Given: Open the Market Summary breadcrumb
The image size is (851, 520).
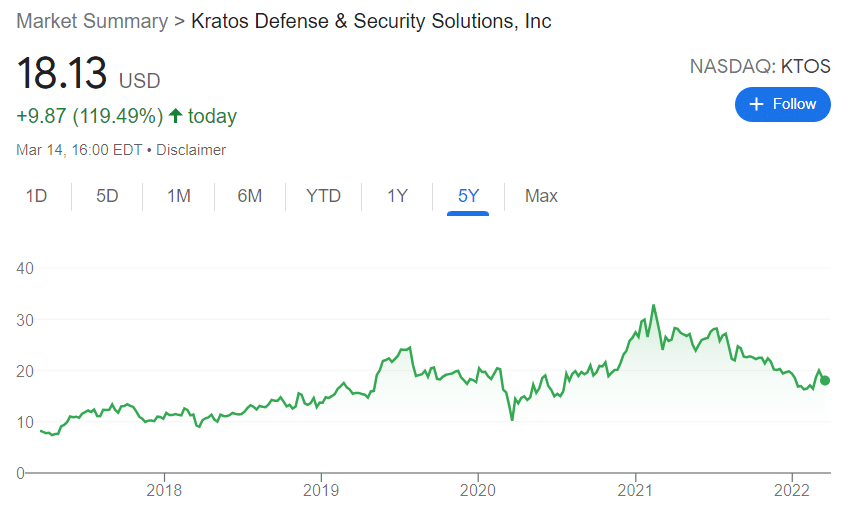Looking at the screenshot, I should [92, 21].
